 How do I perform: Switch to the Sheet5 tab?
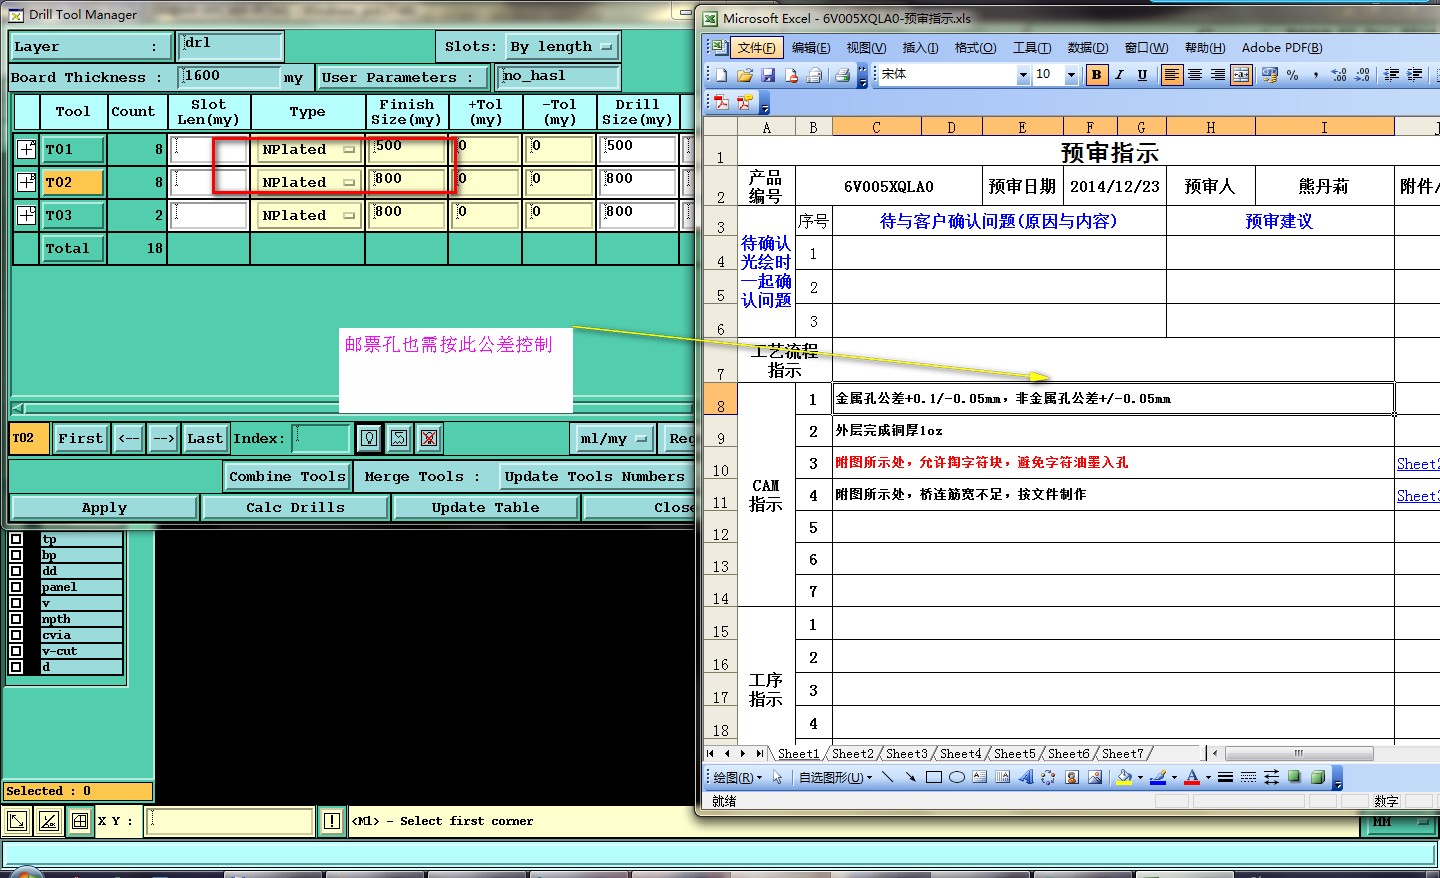point(1014,754)
